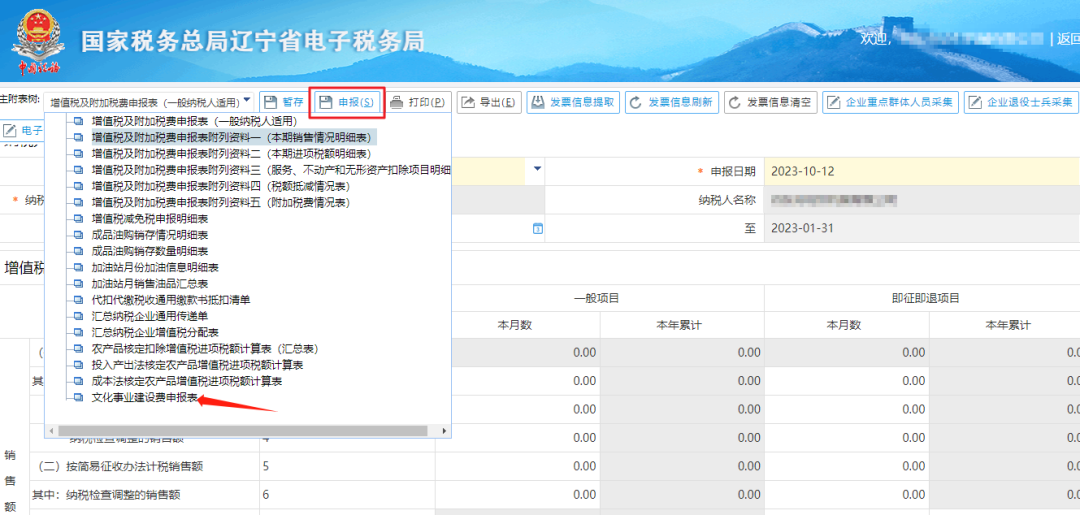Click the 导出(E) export button

point(490,103)
